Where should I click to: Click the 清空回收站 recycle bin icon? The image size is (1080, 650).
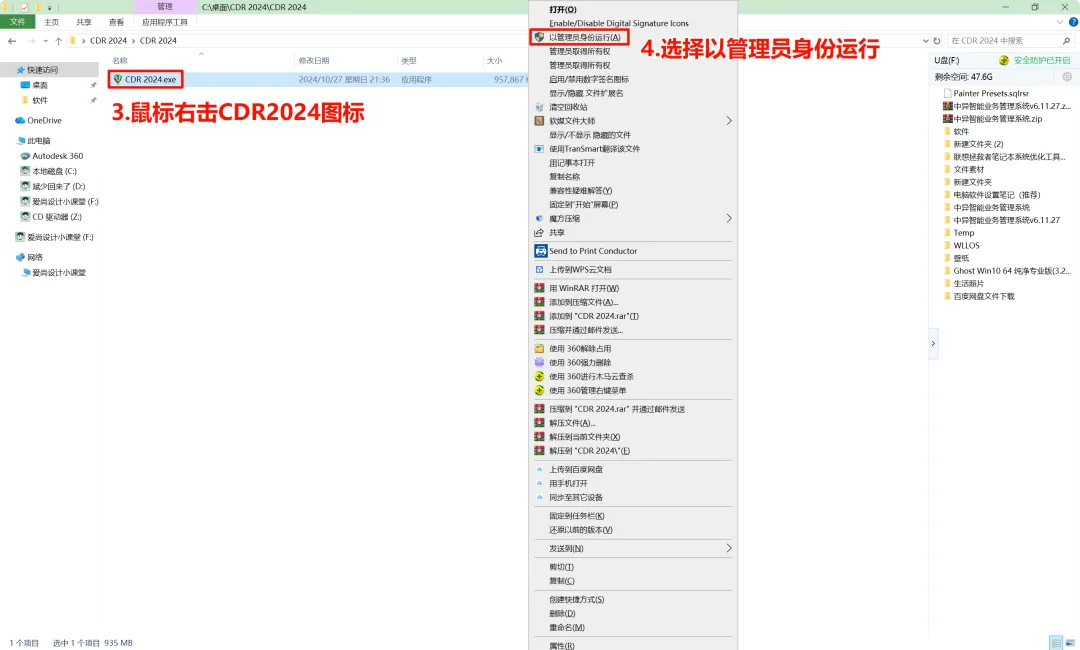[539, 107]
